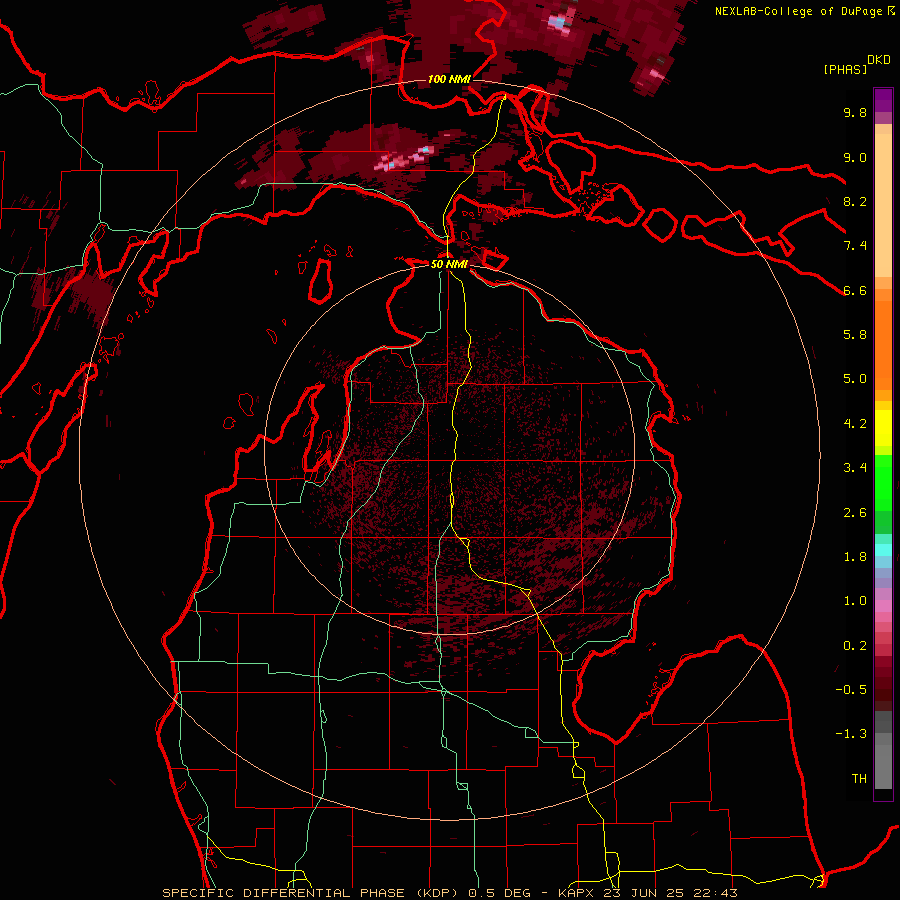Click the [PHAS] legend unit label
This screenshot has height=900, width=900.
tap(845, 69)
